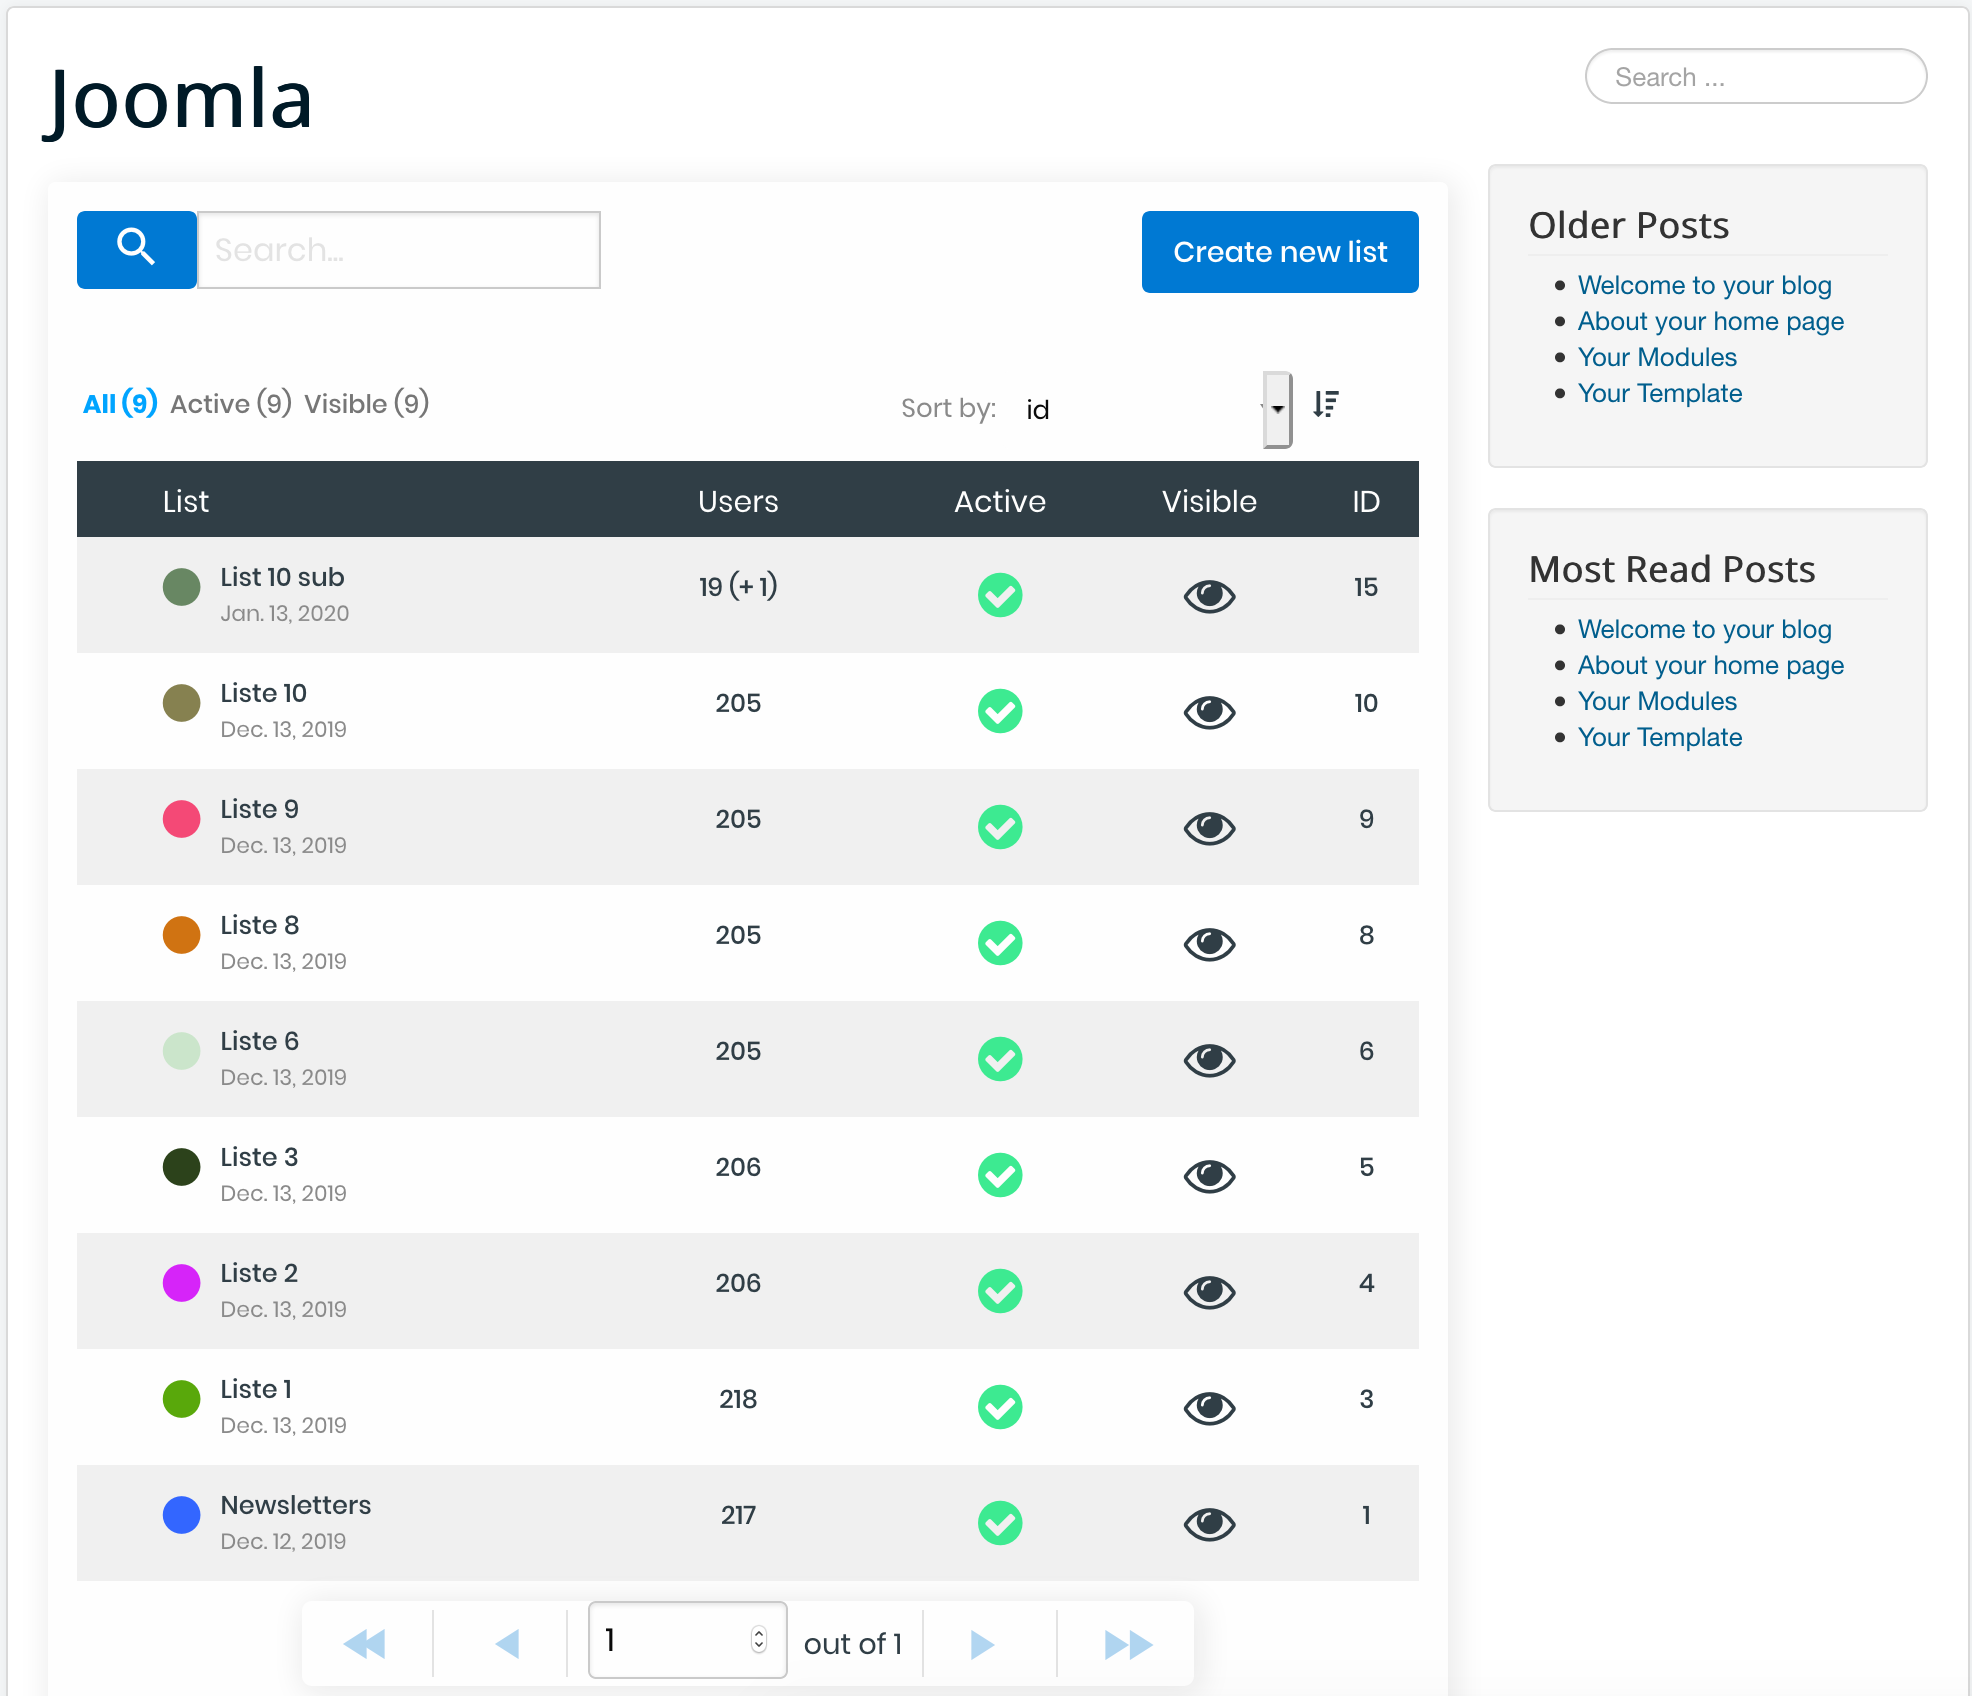1972x1696 pixels.
Task: Click the pink color dot of Liste 9
Action: [x=181, y=819]
